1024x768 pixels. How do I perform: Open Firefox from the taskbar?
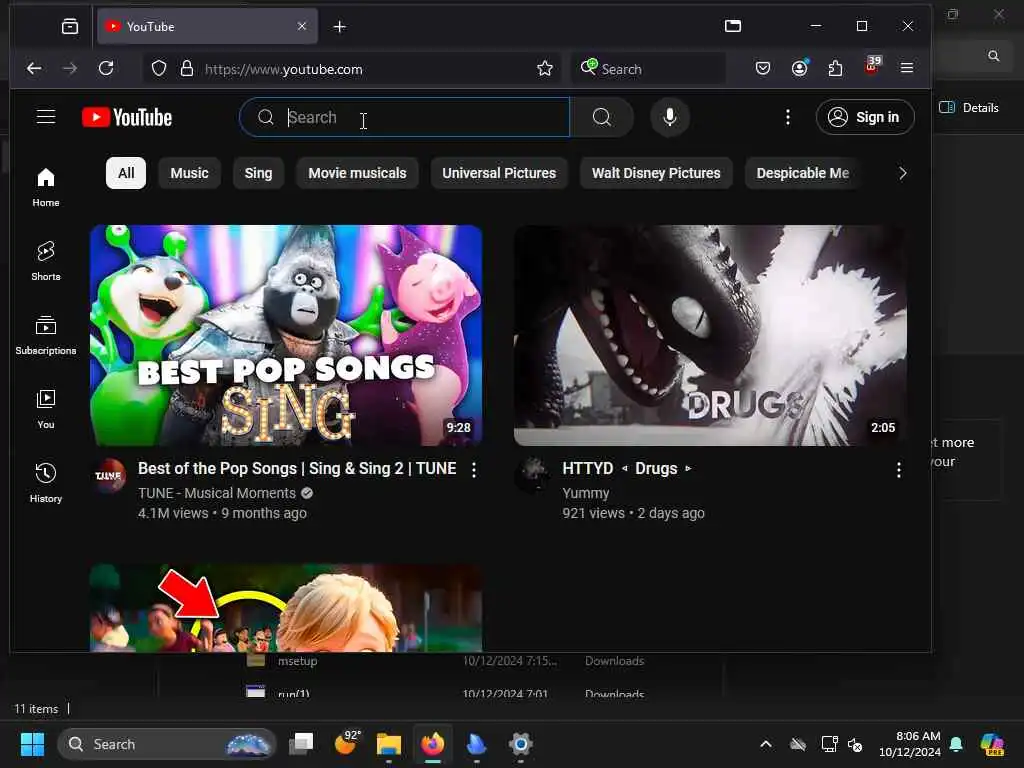click(432, 743)
